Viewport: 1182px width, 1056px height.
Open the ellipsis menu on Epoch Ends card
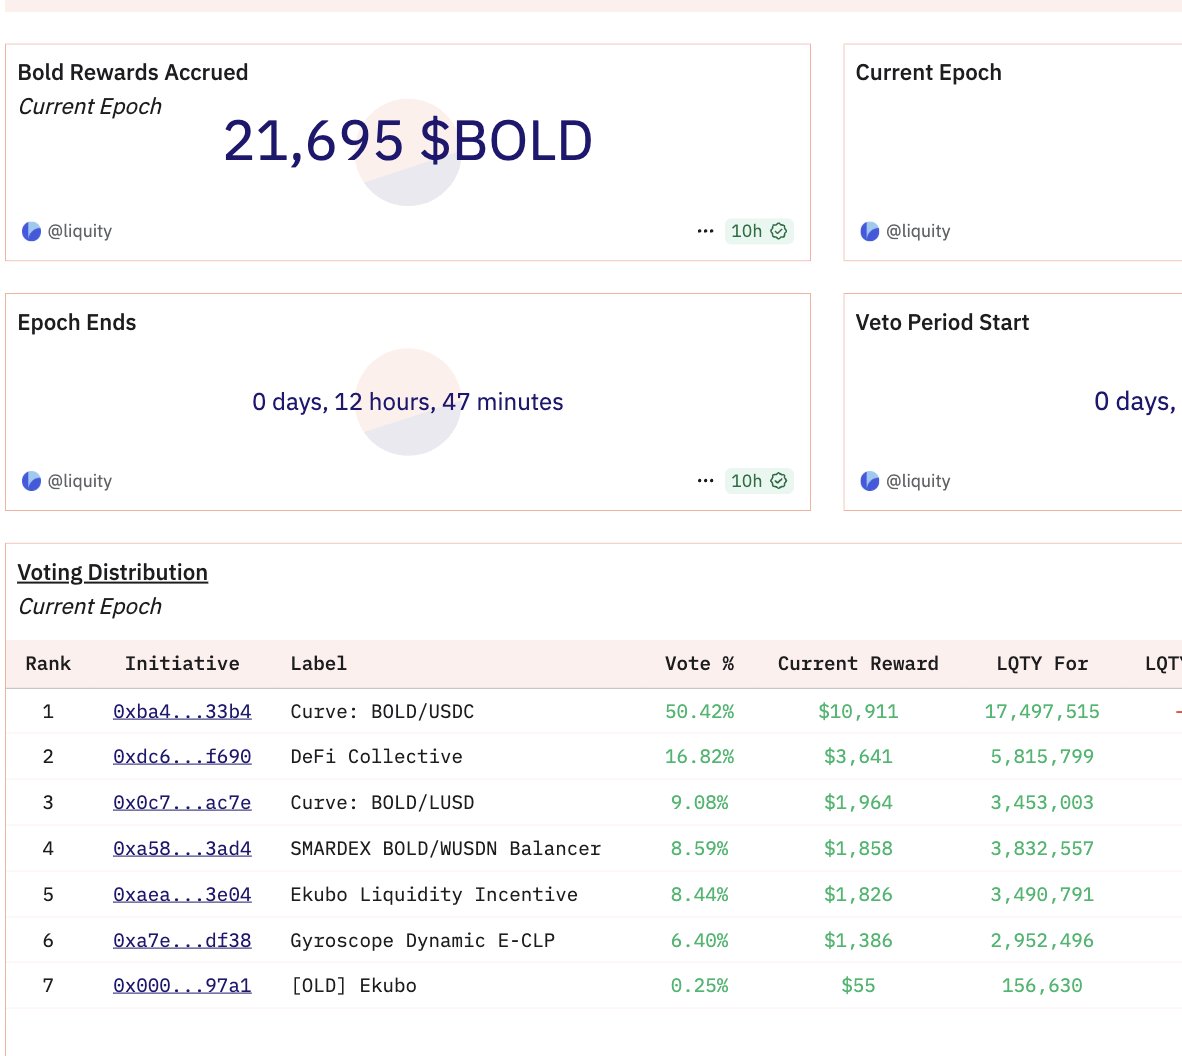click(705, 480)
